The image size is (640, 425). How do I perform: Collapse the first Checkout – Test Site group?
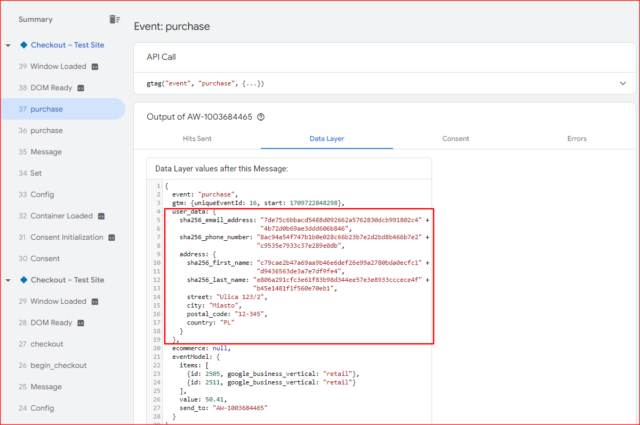(x=8, y=45)
